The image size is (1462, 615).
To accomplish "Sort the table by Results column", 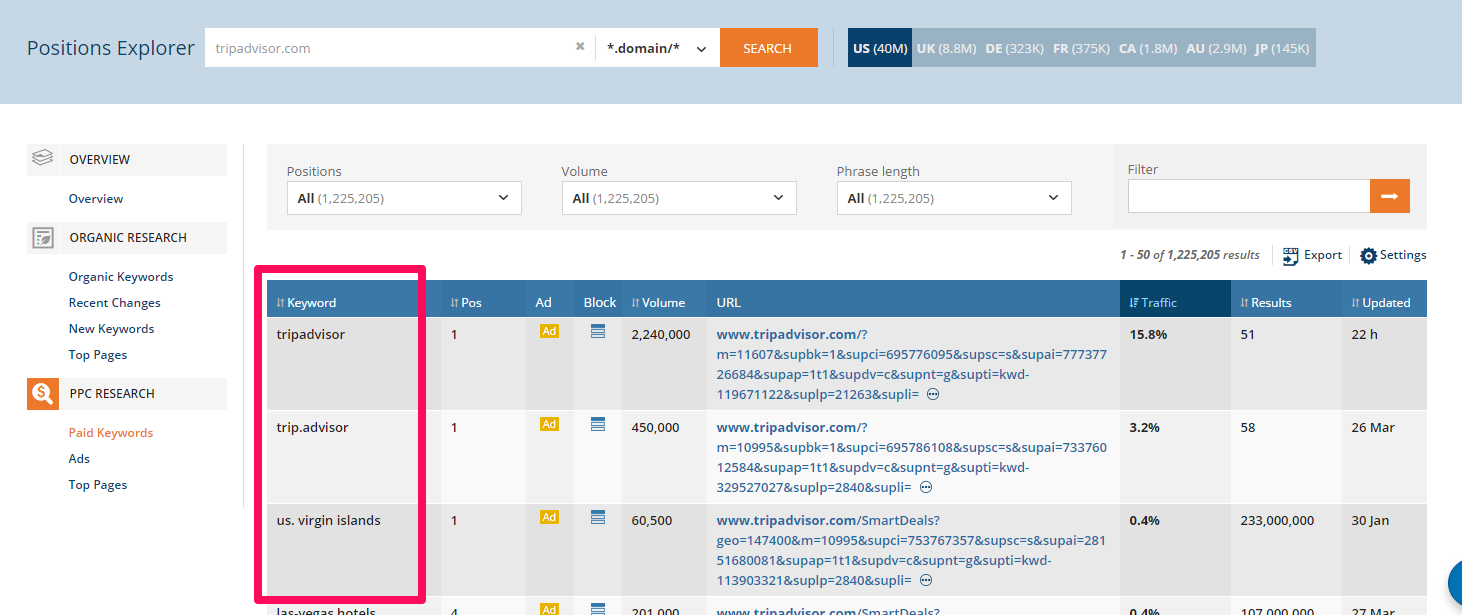I will point(1266,303).
